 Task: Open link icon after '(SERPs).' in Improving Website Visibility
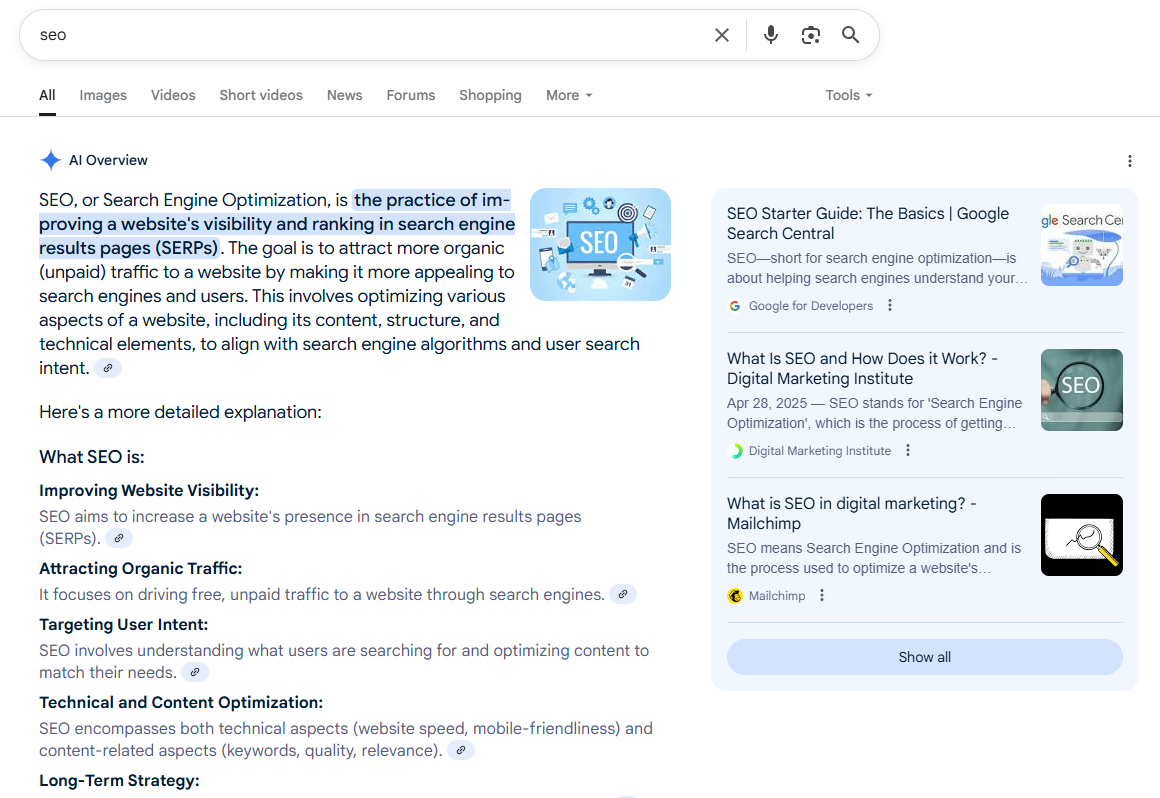point(118,538)
